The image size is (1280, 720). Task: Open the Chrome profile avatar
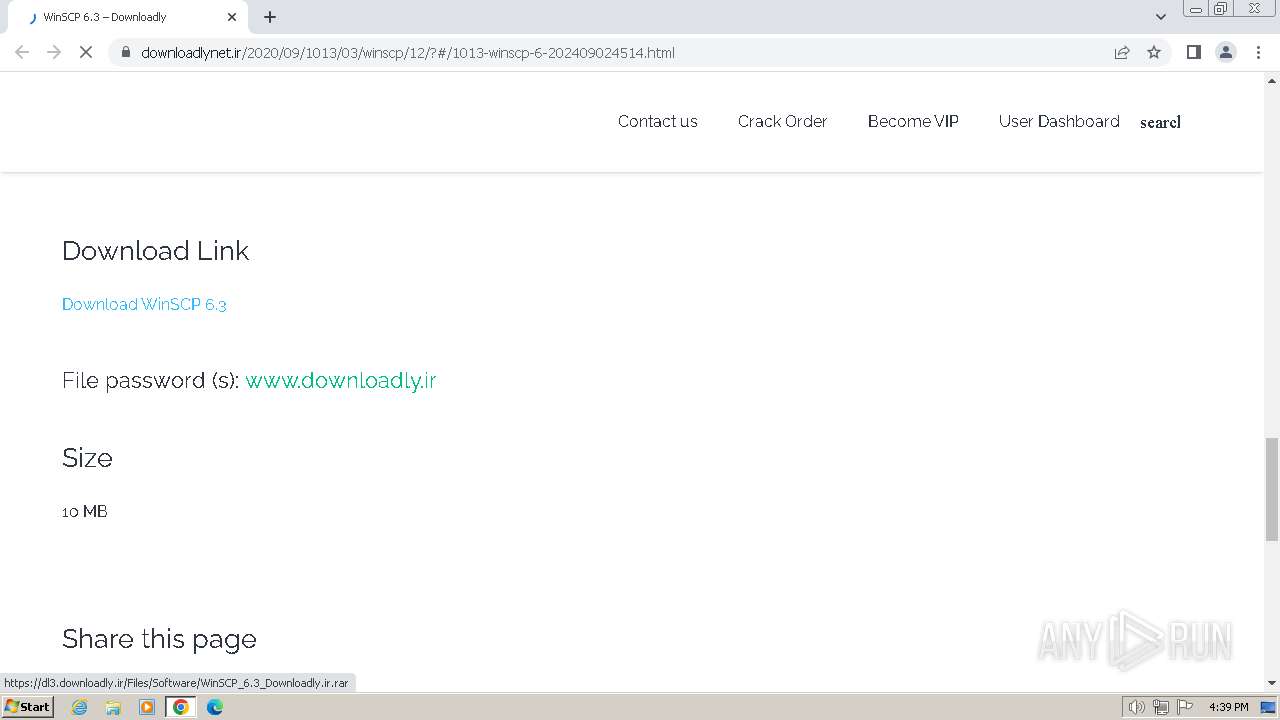point(1226,52)
